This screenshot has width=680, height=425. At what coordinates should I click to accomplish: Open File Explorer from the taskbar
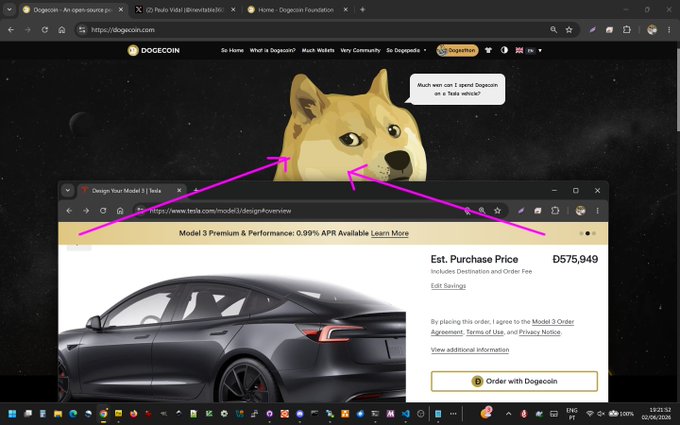58,414
